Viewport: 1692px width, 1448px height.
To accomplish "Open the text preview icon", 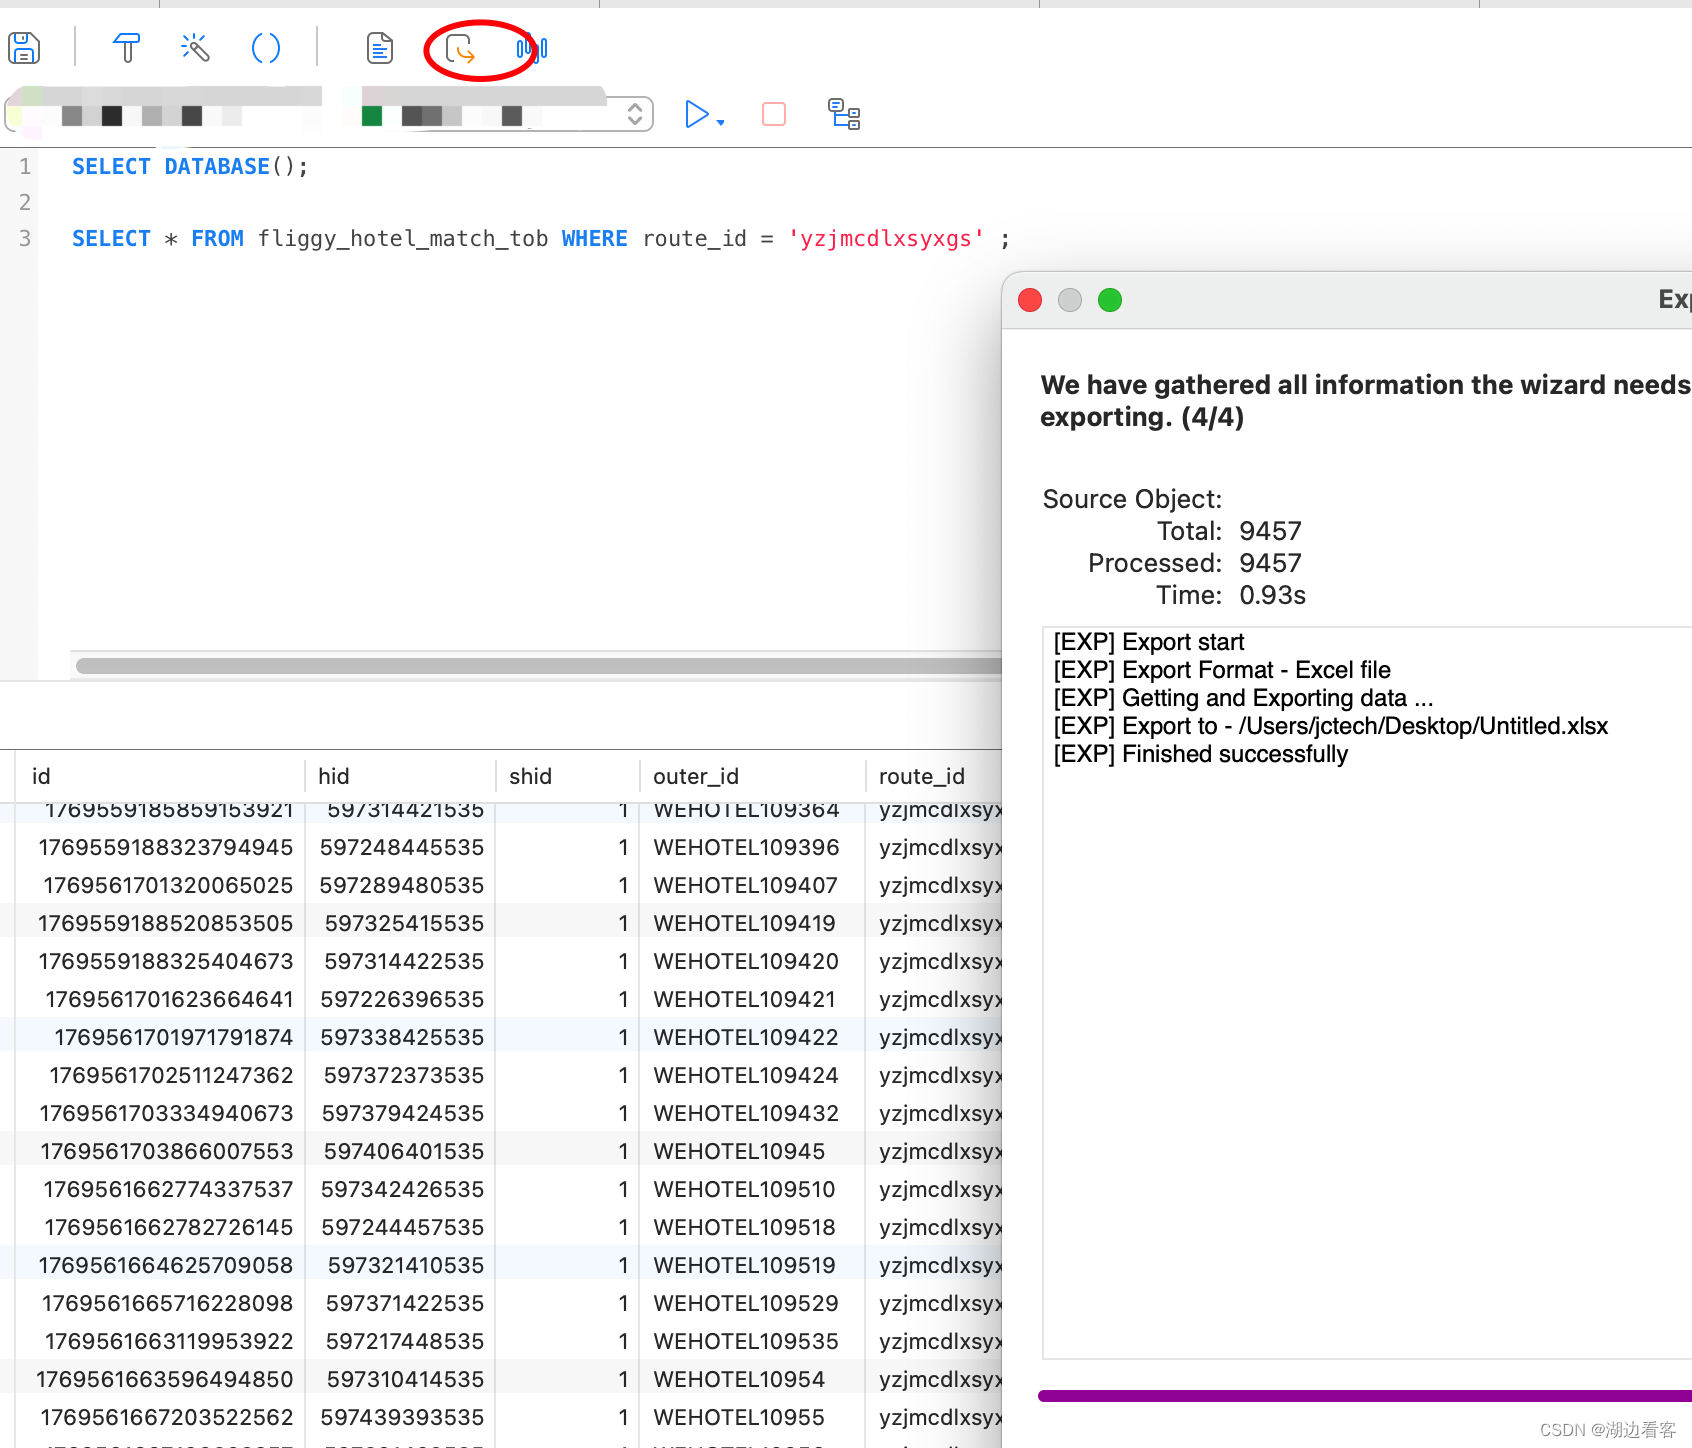I will [379, 47].
